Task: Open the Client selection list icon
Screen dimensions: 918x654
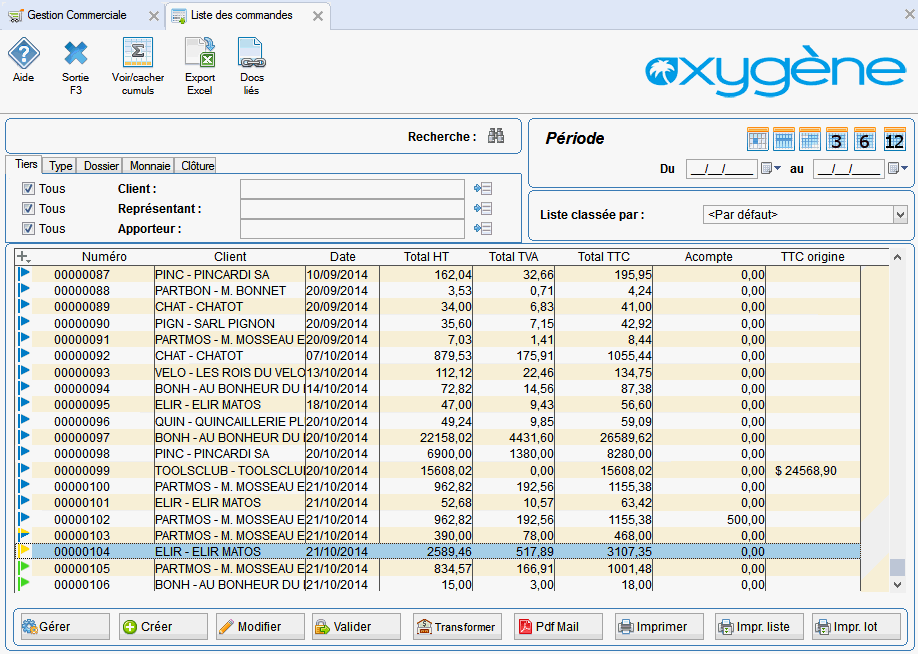Action: point(483,189)
